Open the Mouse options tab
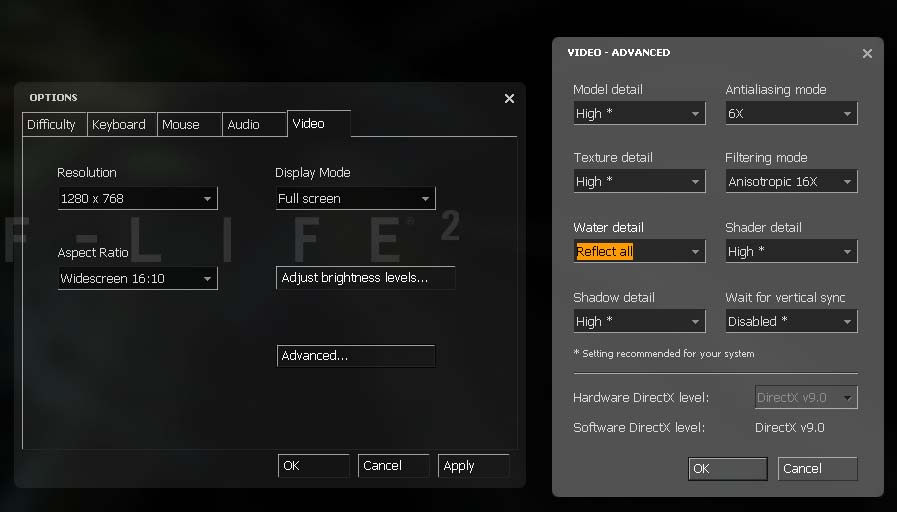This screenshot has height=512, width=897. tap(189, 125)
